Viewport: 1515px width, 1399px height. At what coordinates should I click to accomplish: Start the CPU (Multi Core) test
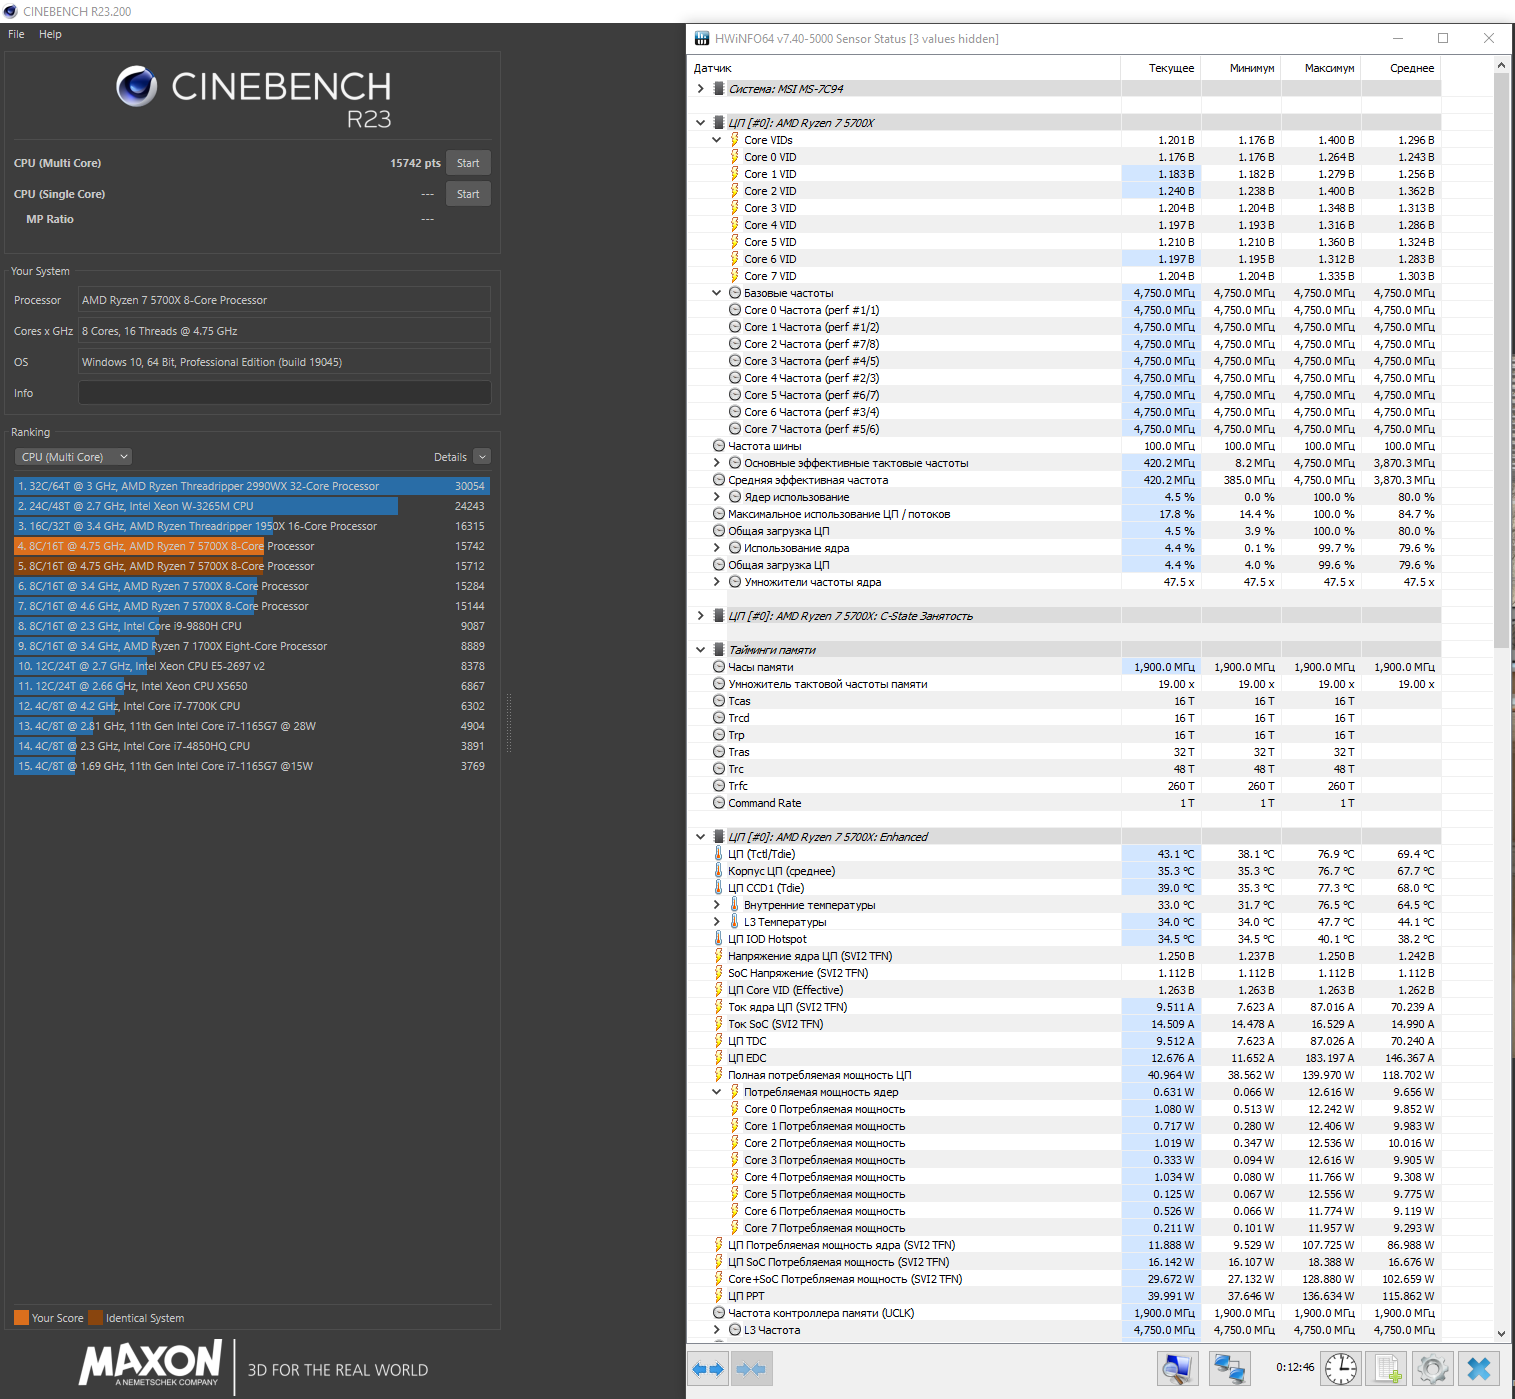(x=468, y=163)
